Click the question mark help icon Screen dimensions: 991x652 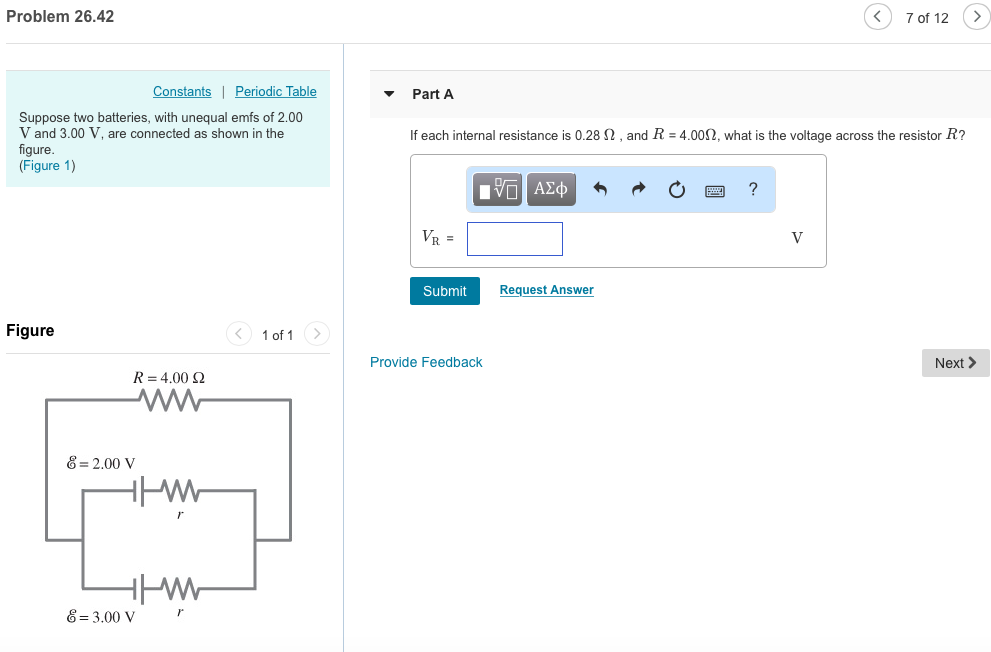pyautogui.click(x=752, y=189)
